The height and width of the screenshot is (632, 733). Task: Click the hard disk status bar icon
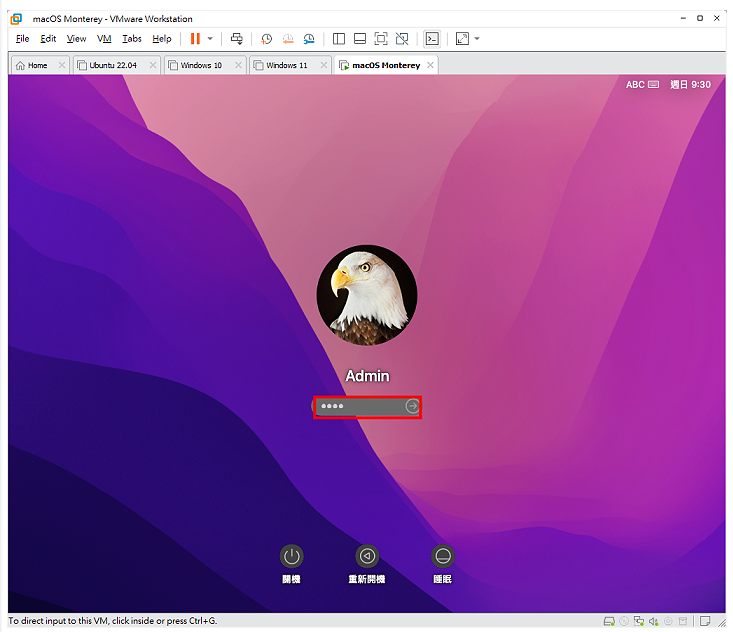[x=609, y=621]
